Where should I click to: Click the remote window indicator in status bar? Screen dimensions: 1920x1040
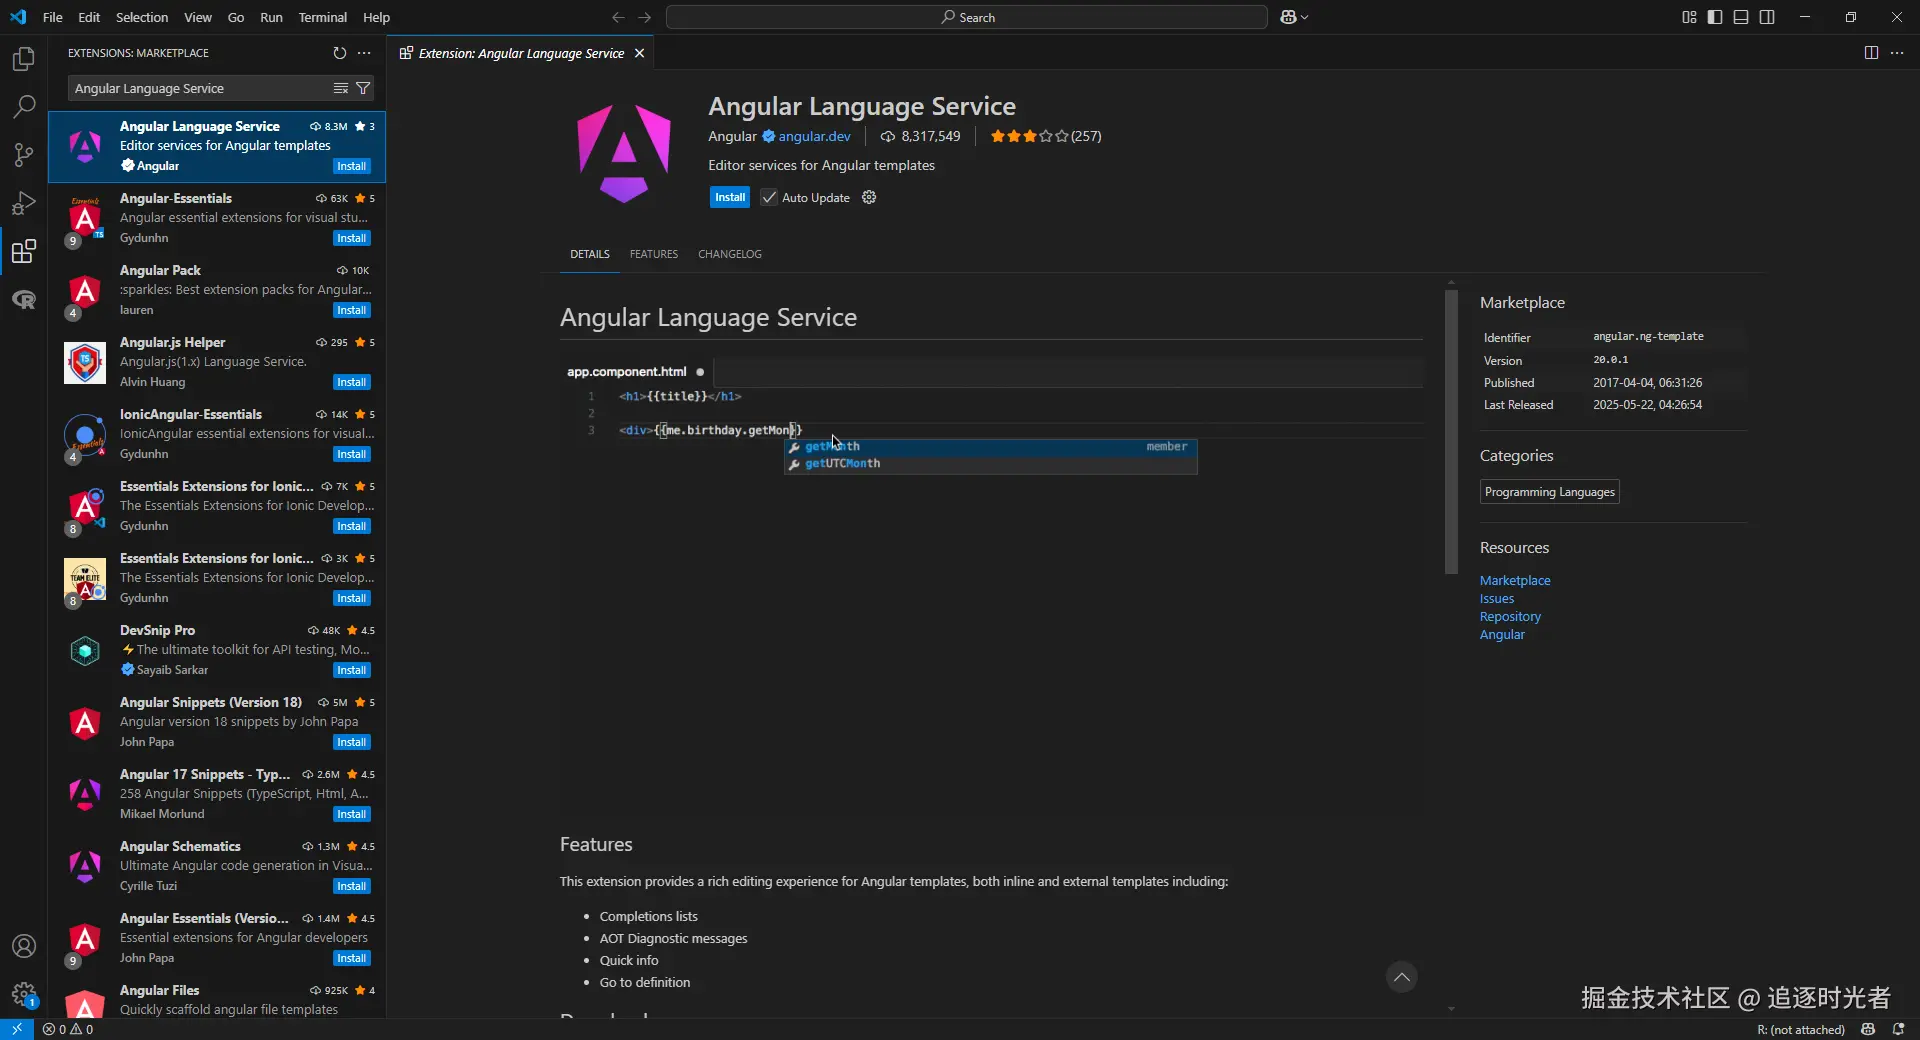pos(17,1029)
